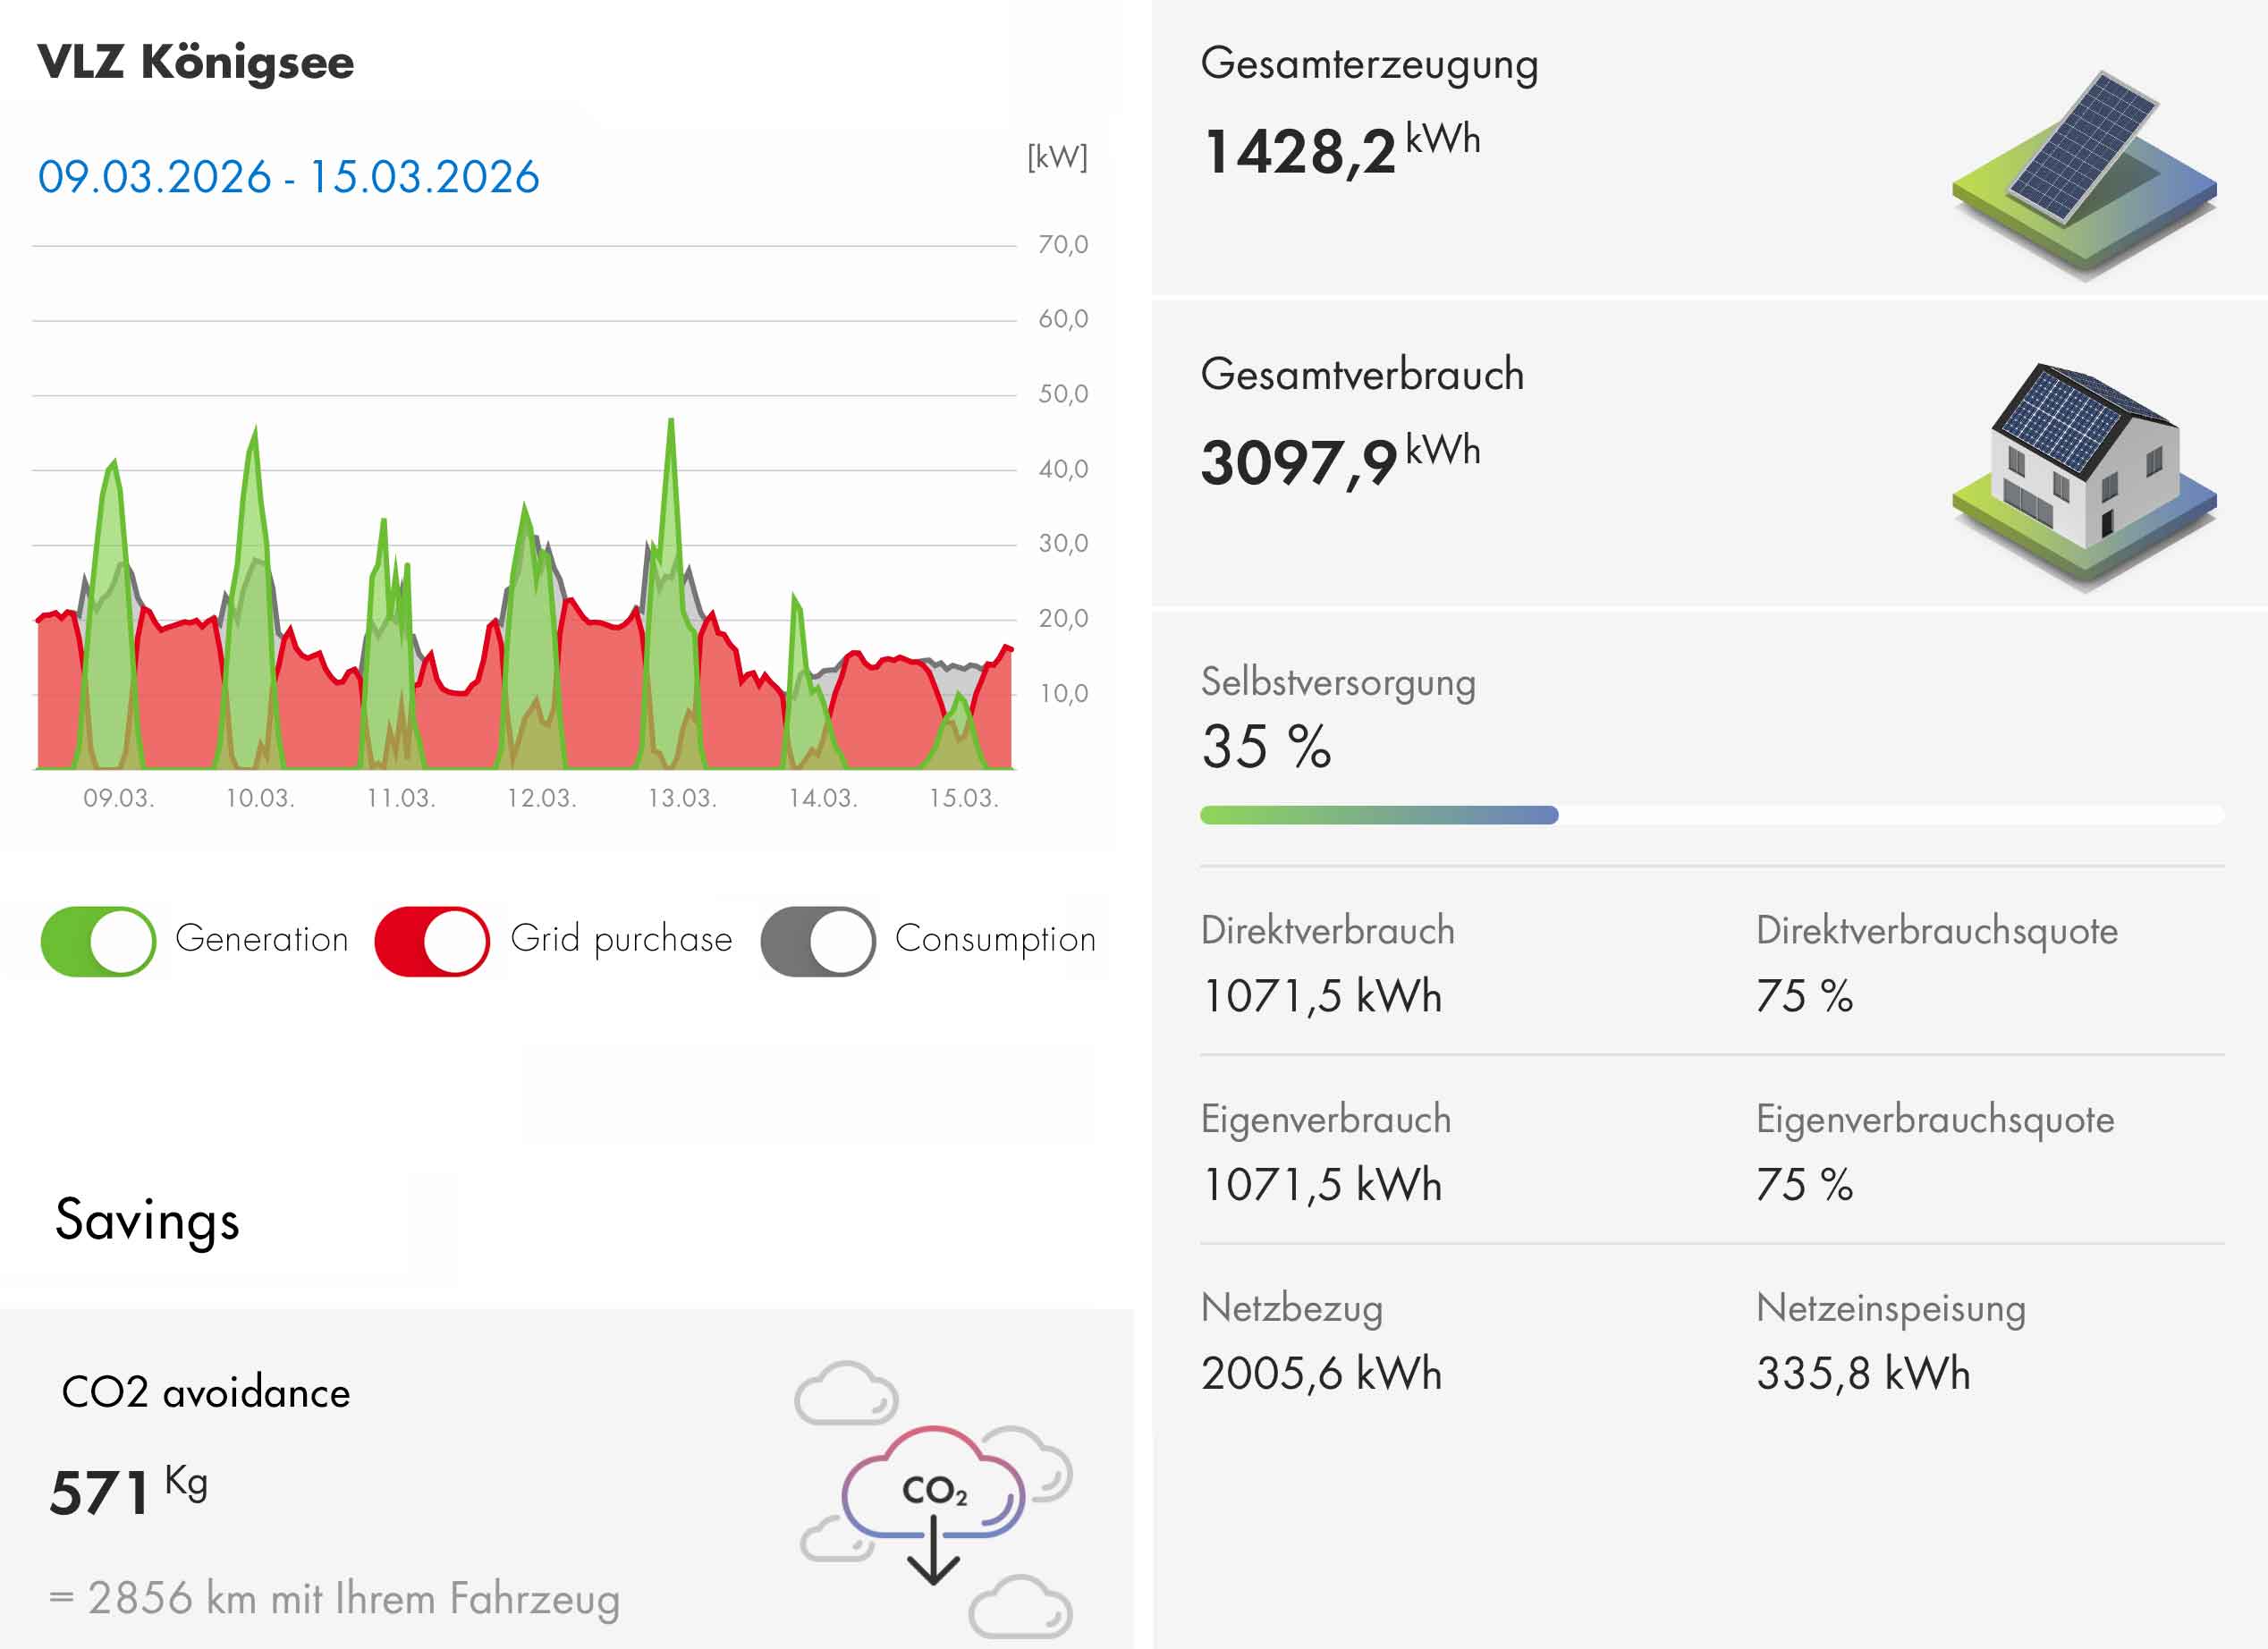Click the 15.03. date axis label
The image size is (2268, 1649).
pyautogui.click(x=963, y=799)
